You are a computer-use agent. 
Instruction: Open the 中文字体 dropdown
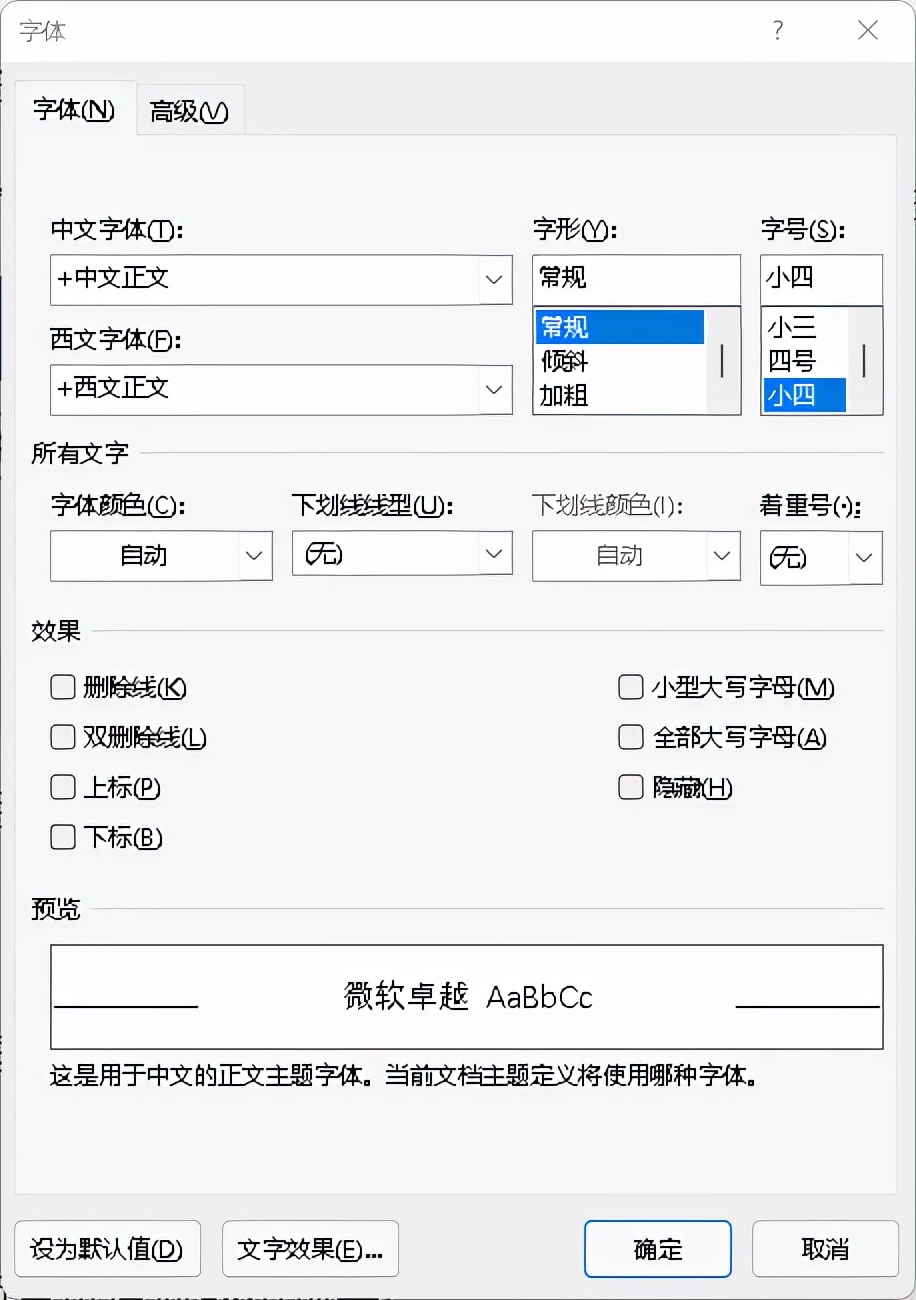click(x=493, y=280)
